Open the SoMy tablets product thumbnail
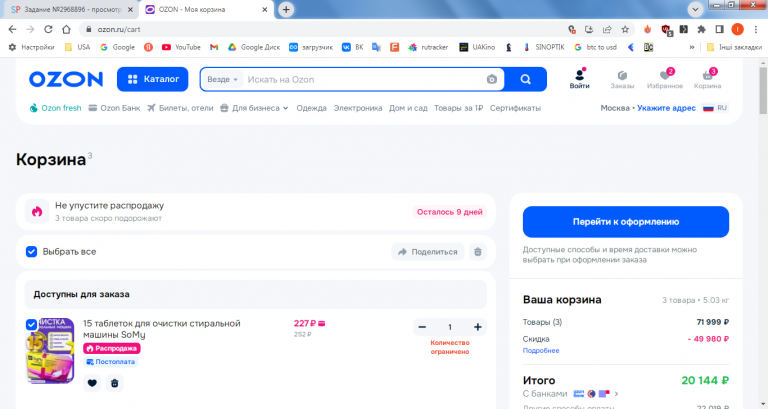 (x=50, y=351)
